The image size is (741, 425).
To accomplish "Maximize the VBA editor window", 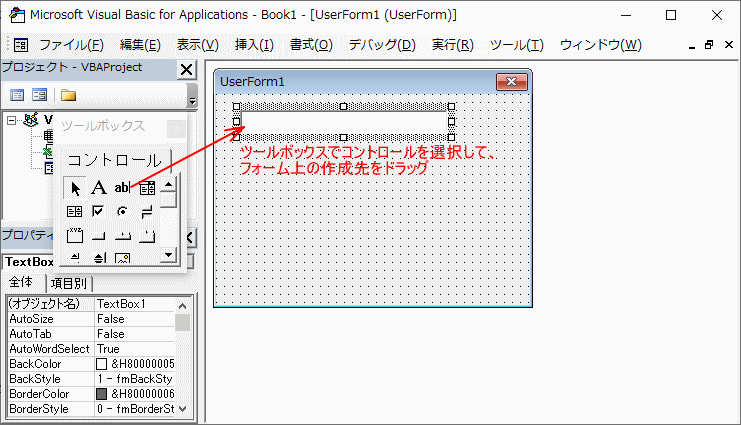I will (x=671, y=15).
